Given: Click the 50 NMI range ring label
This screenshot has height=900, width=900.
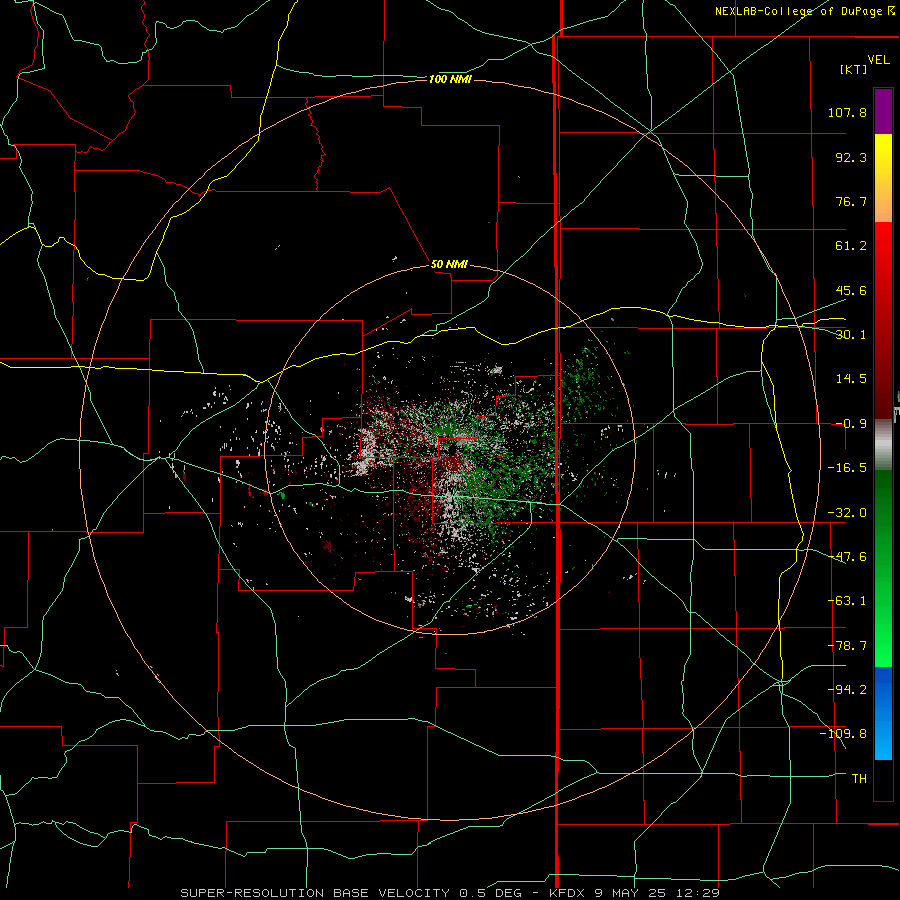Looking at the screenshot, I should [x=449, y=264].
